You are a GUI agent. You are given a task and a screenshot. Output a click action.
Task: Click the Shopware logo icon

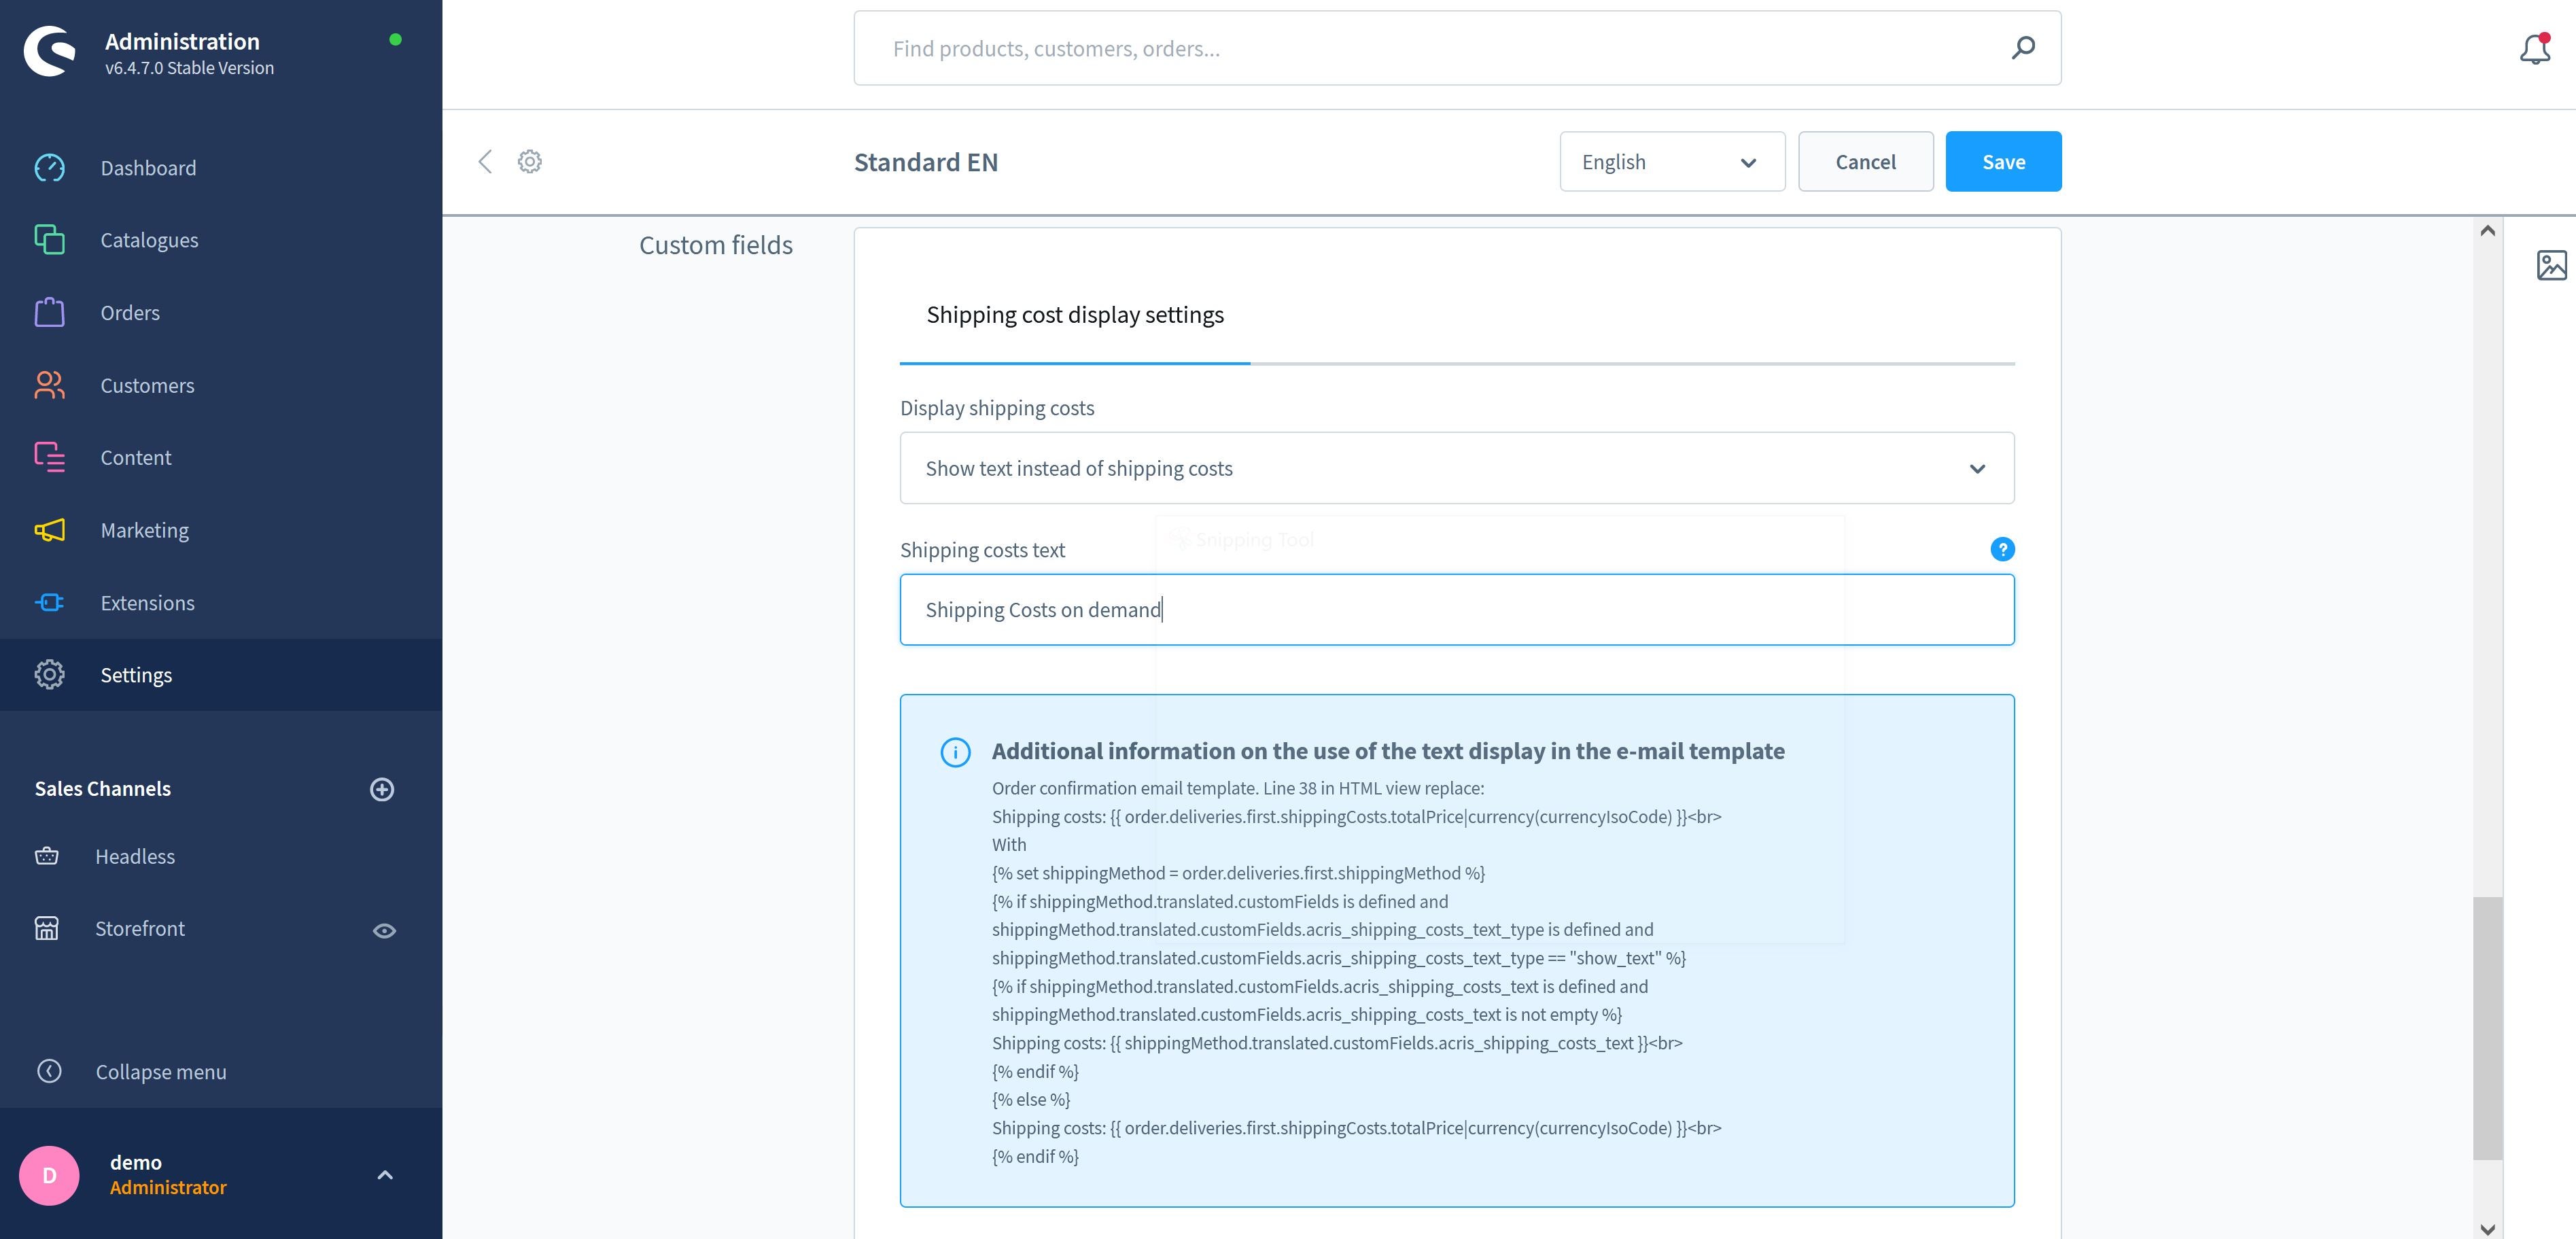[49, 51]
